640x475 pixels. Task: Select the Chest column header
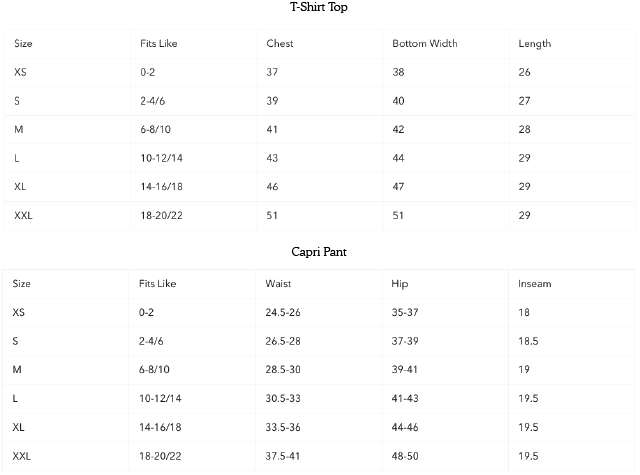pyautogui.click(x=279, y=44)
